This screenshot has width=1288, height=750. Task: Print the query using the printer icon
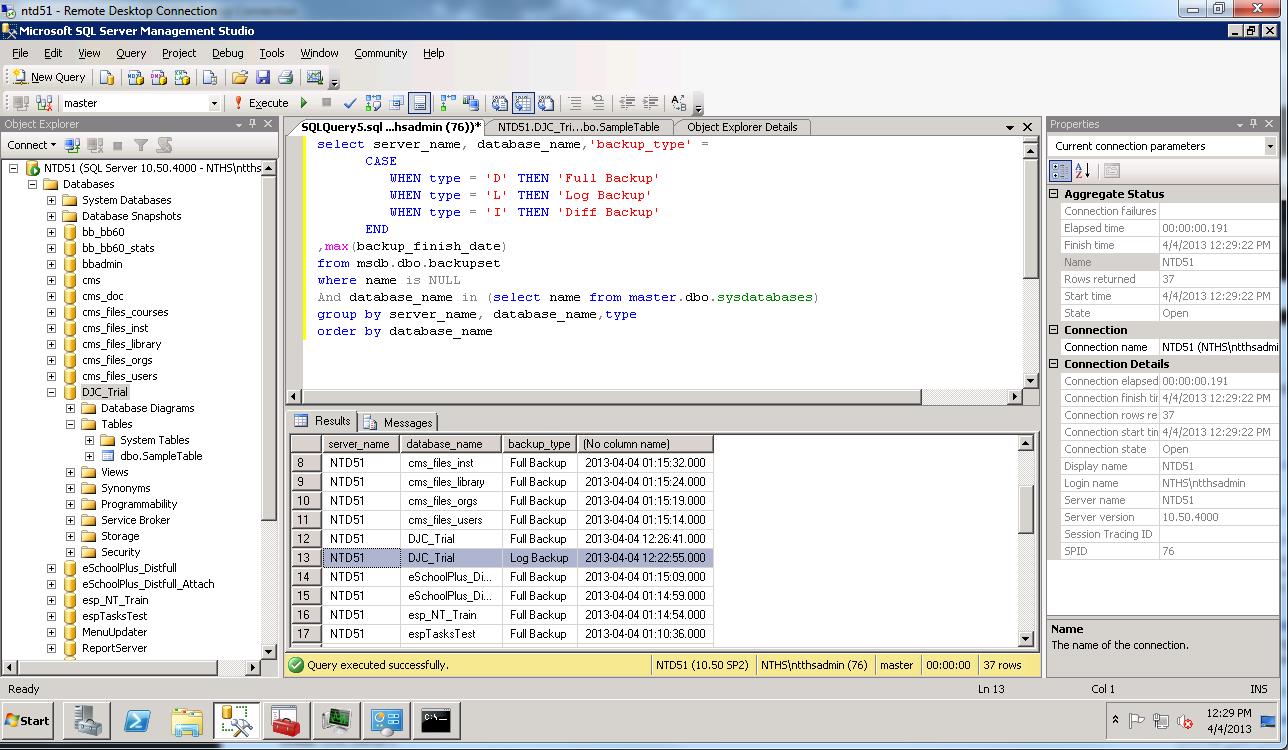285,77
